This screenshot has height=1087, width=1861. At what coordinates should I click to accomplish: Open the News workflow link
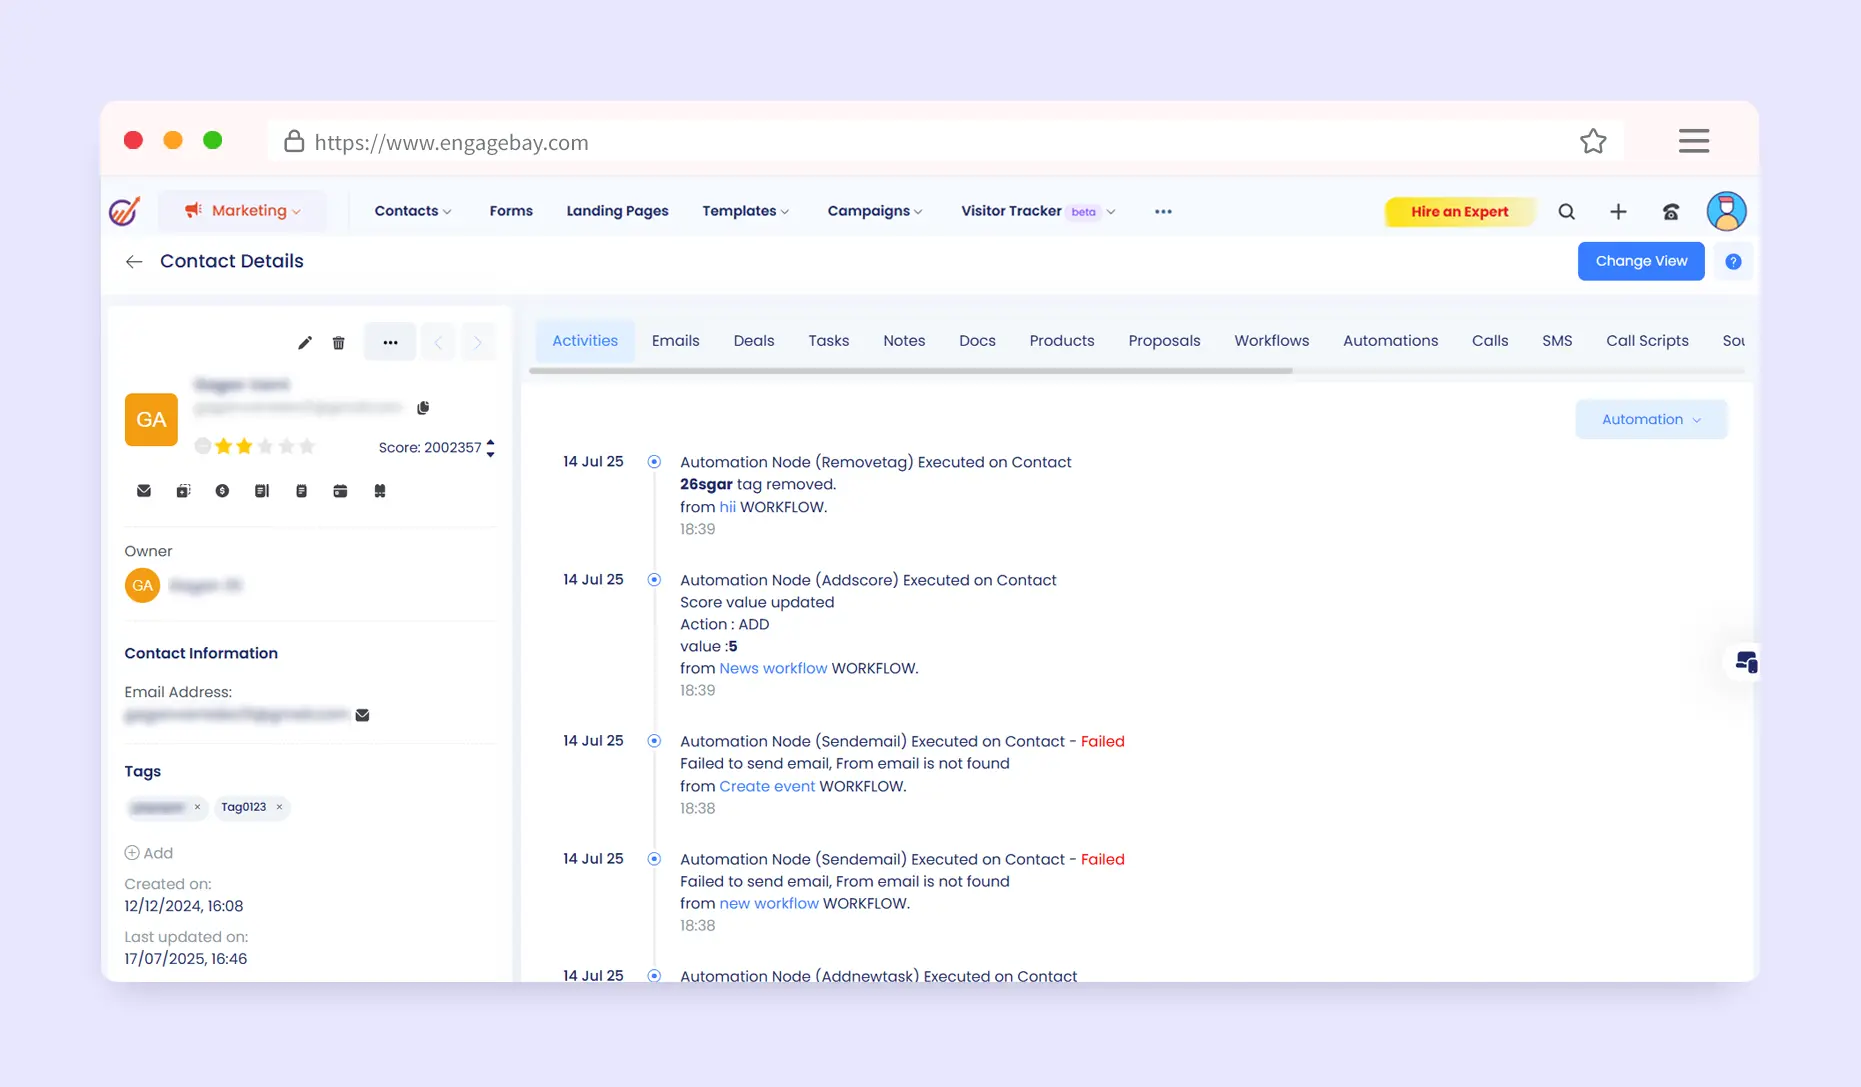[773, 668]
